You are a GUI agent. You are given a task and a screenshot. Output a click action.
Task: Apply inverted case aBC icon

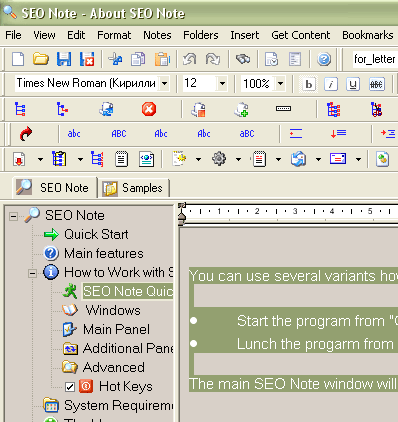pos(247,134)
